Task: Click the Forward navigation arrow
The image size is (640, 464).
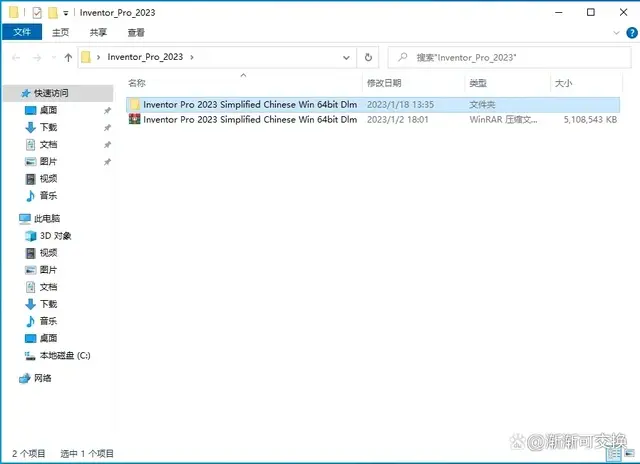Action: [37, 58]
